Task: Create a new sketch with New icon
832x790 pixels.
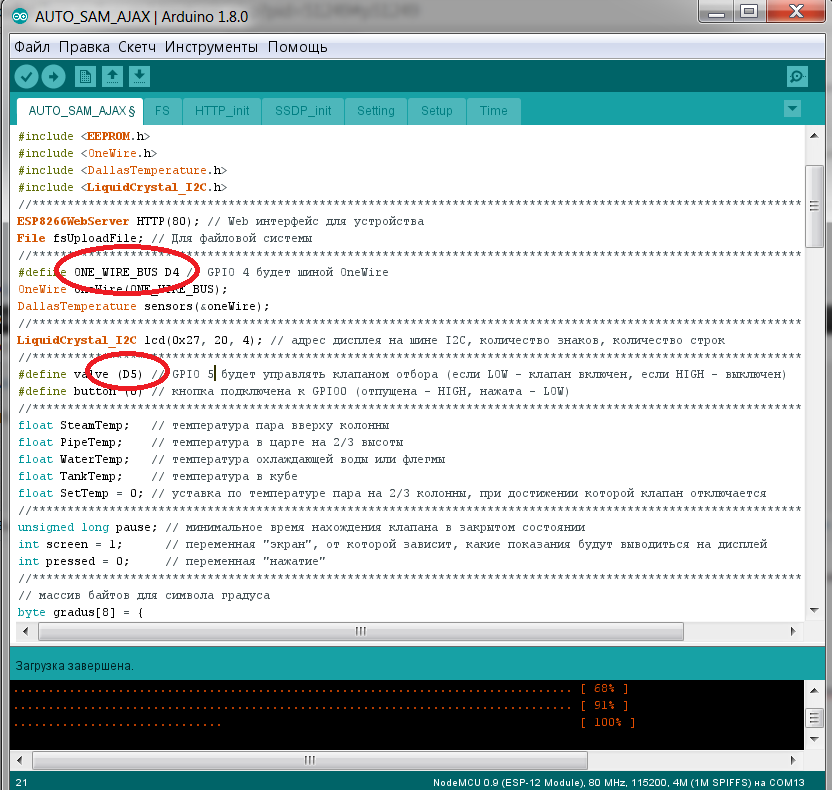Action: click(86, 76)
